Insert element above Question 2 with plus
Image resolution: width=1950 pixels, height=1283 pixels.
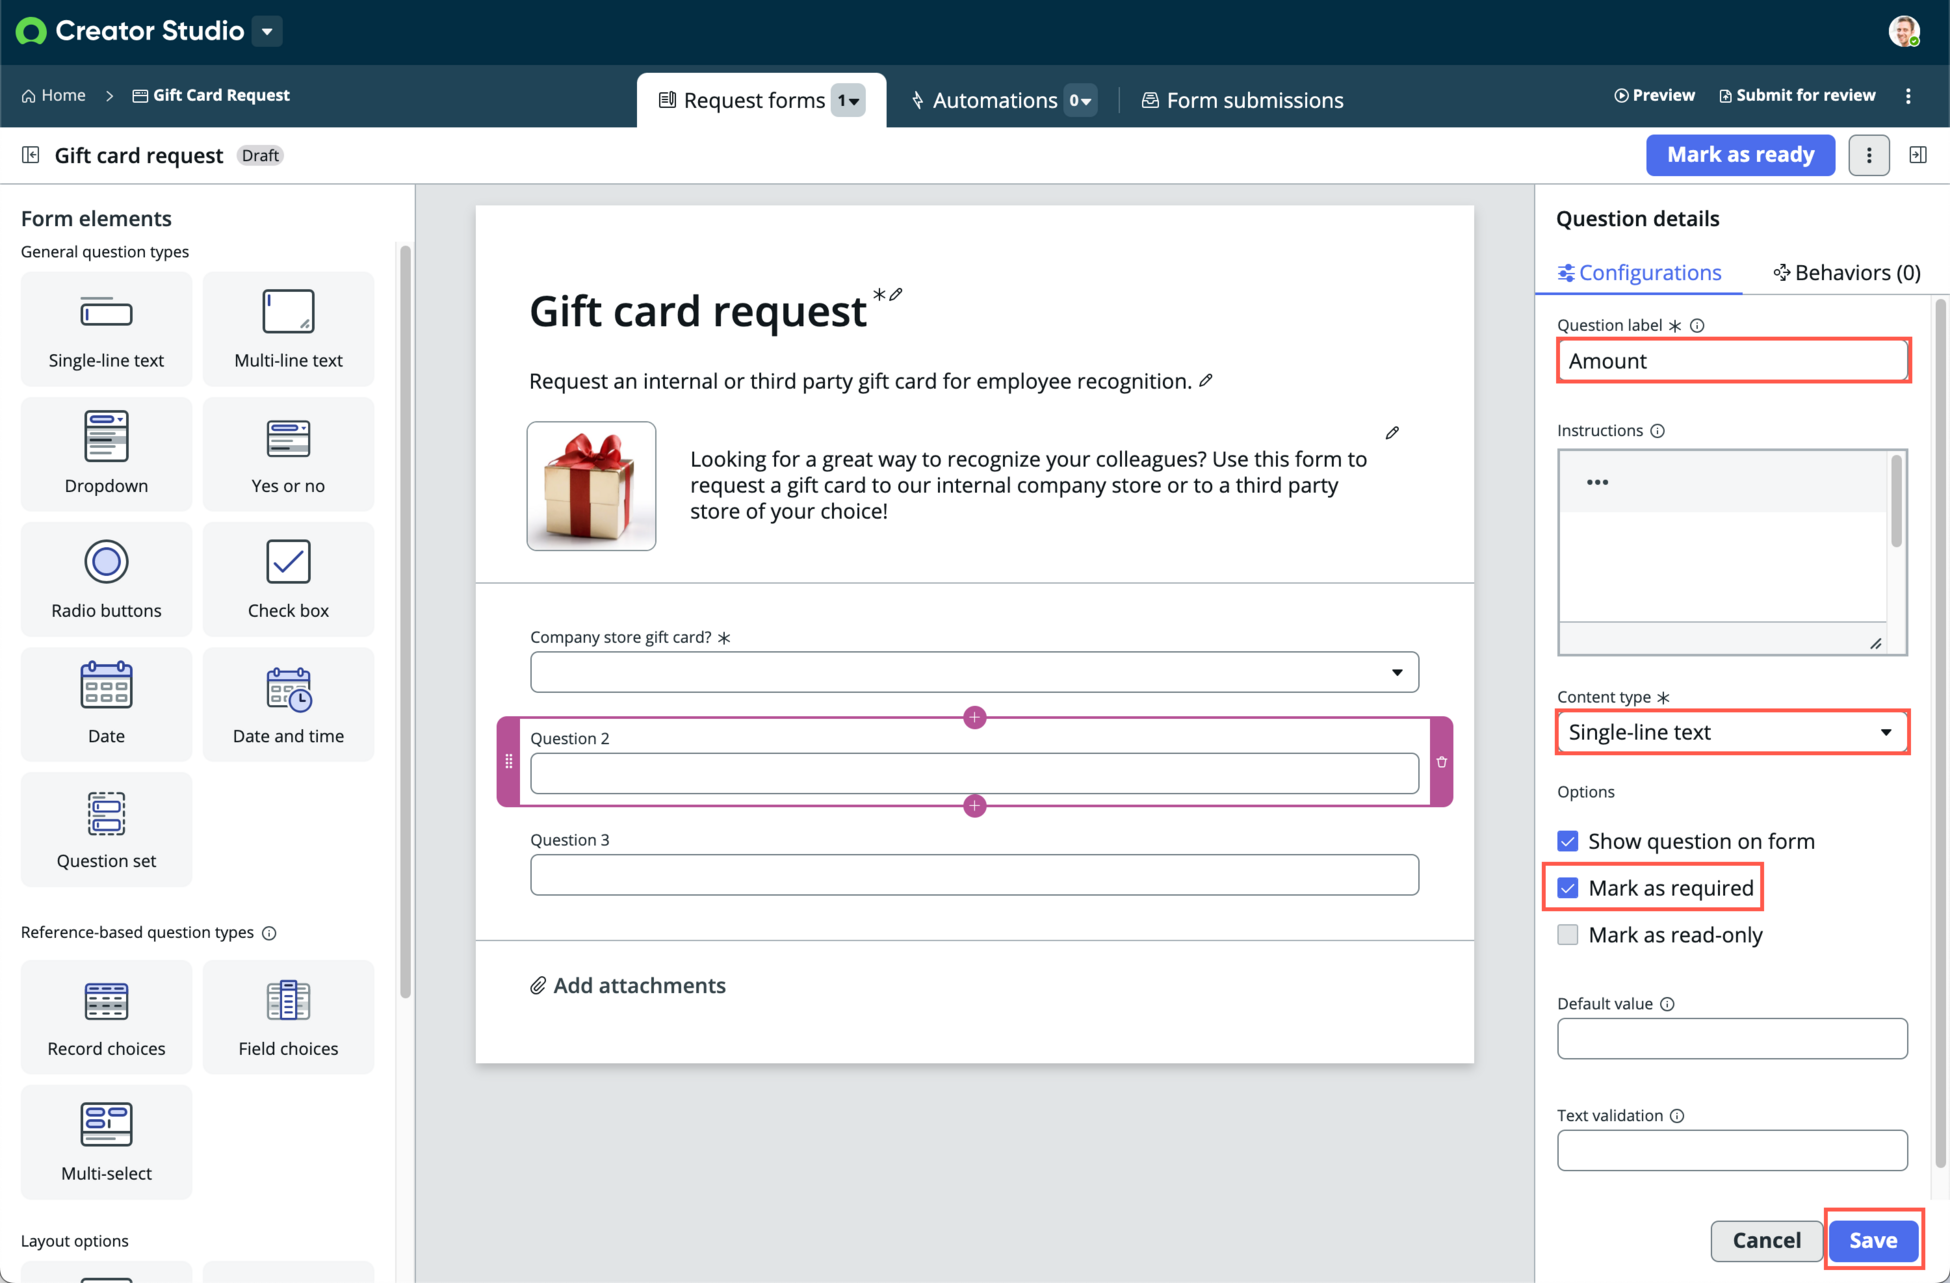pos(975,717)
